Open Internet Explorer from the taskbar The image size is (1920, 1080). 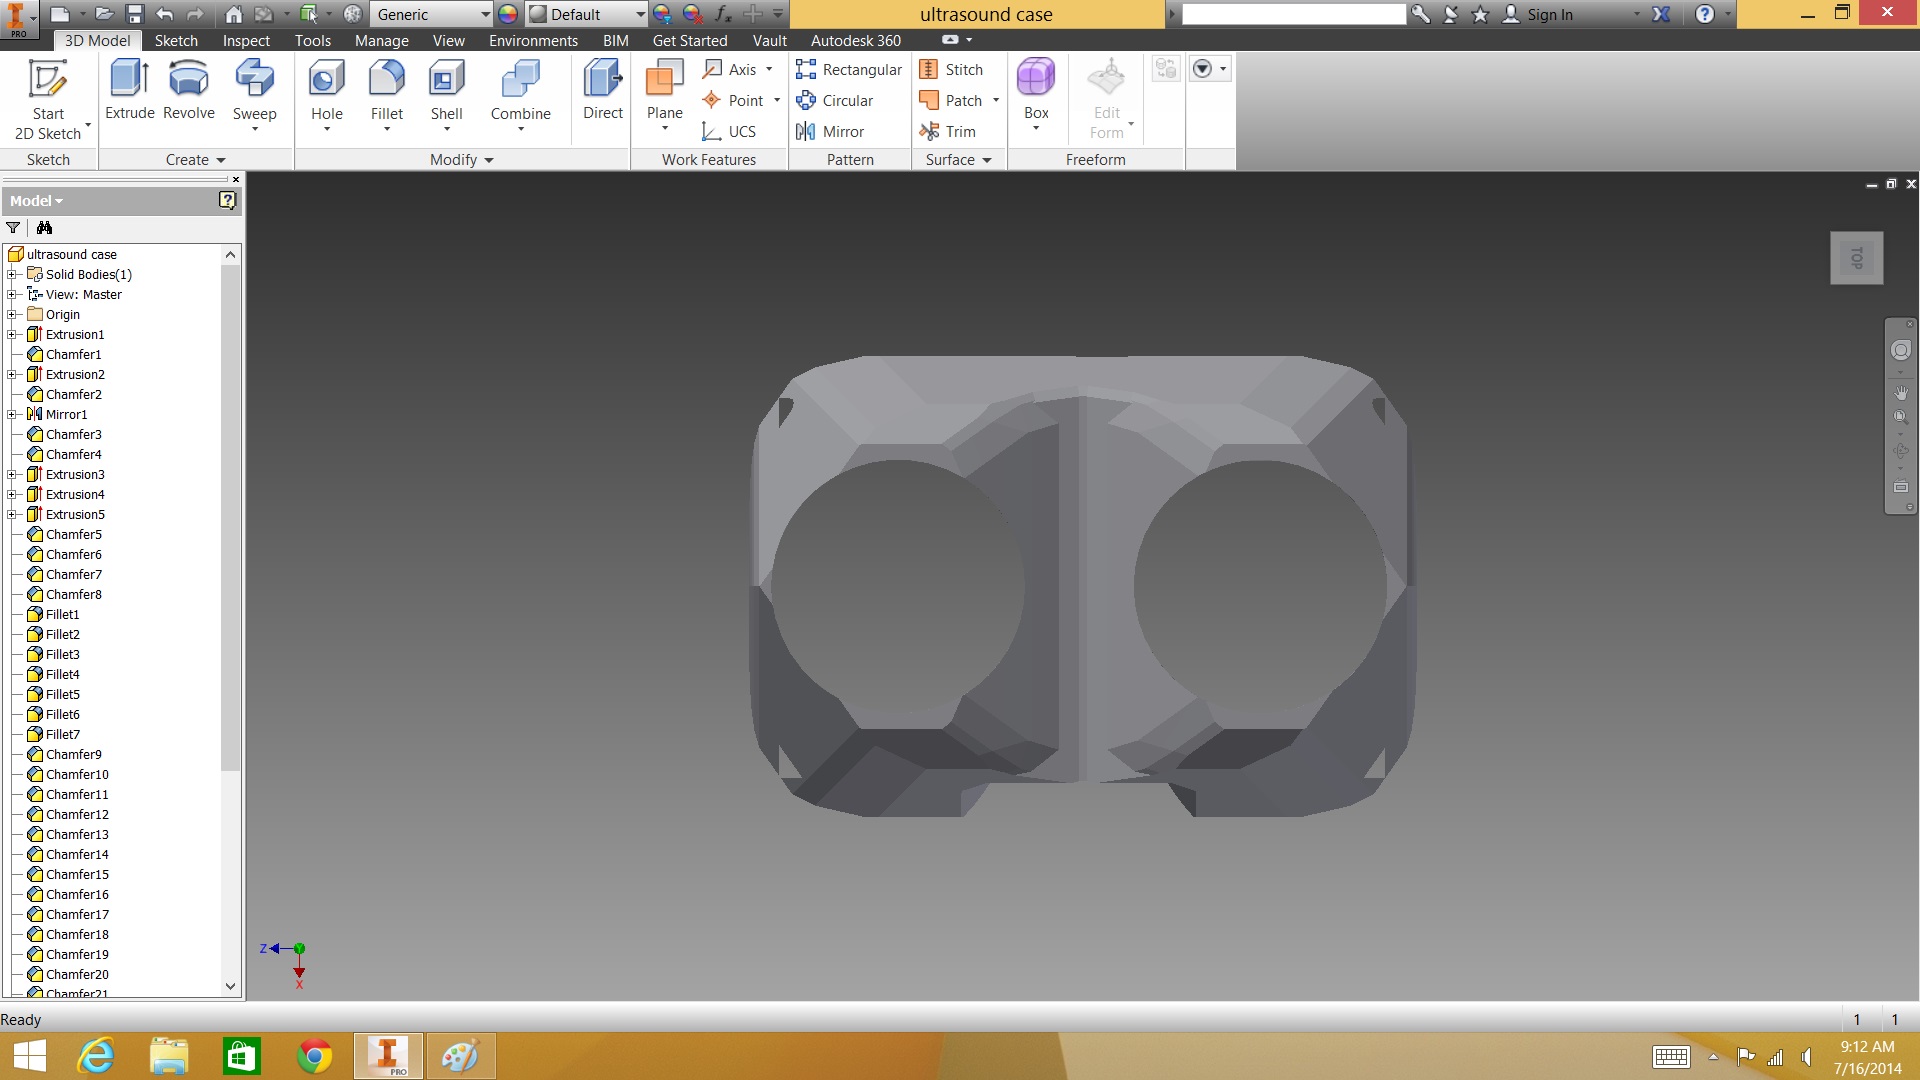pyautogui.click(x=97, y=1056)
